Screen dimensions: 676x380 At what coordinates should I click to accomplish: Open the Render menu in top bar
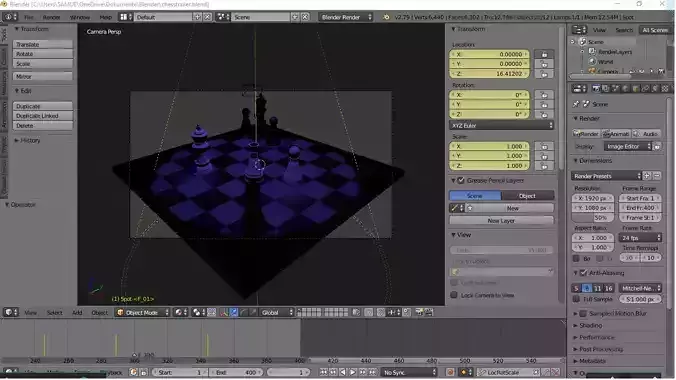(x=51, y=17)
